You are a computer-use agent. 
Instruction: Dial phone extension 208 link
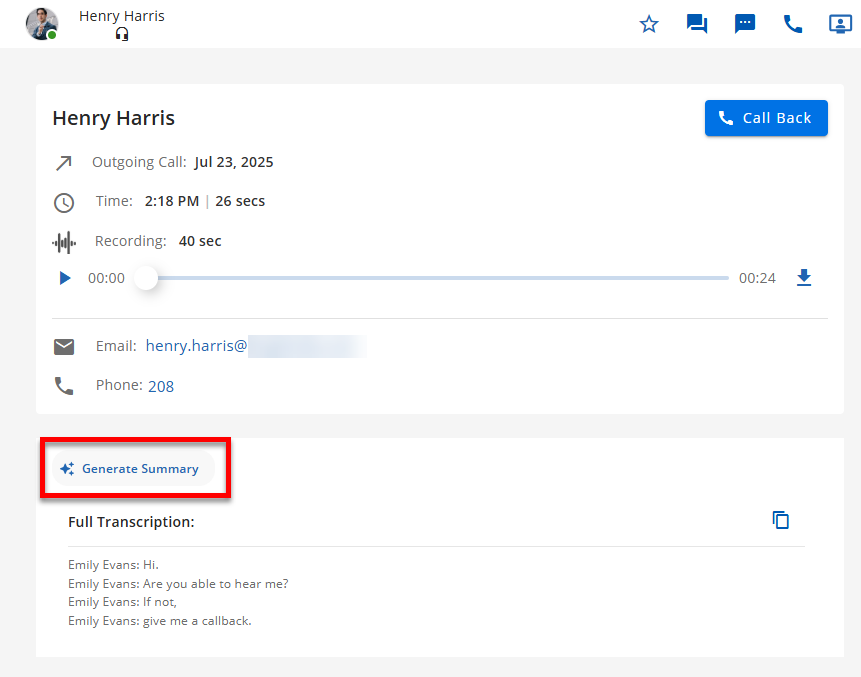[161, 386]
